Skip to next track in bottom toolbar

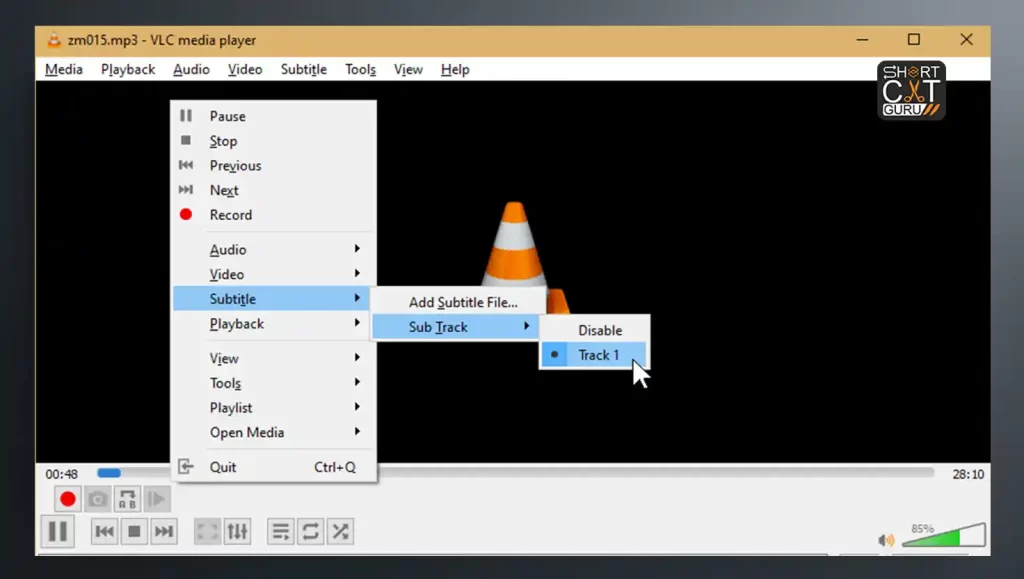tap(164, 531)
